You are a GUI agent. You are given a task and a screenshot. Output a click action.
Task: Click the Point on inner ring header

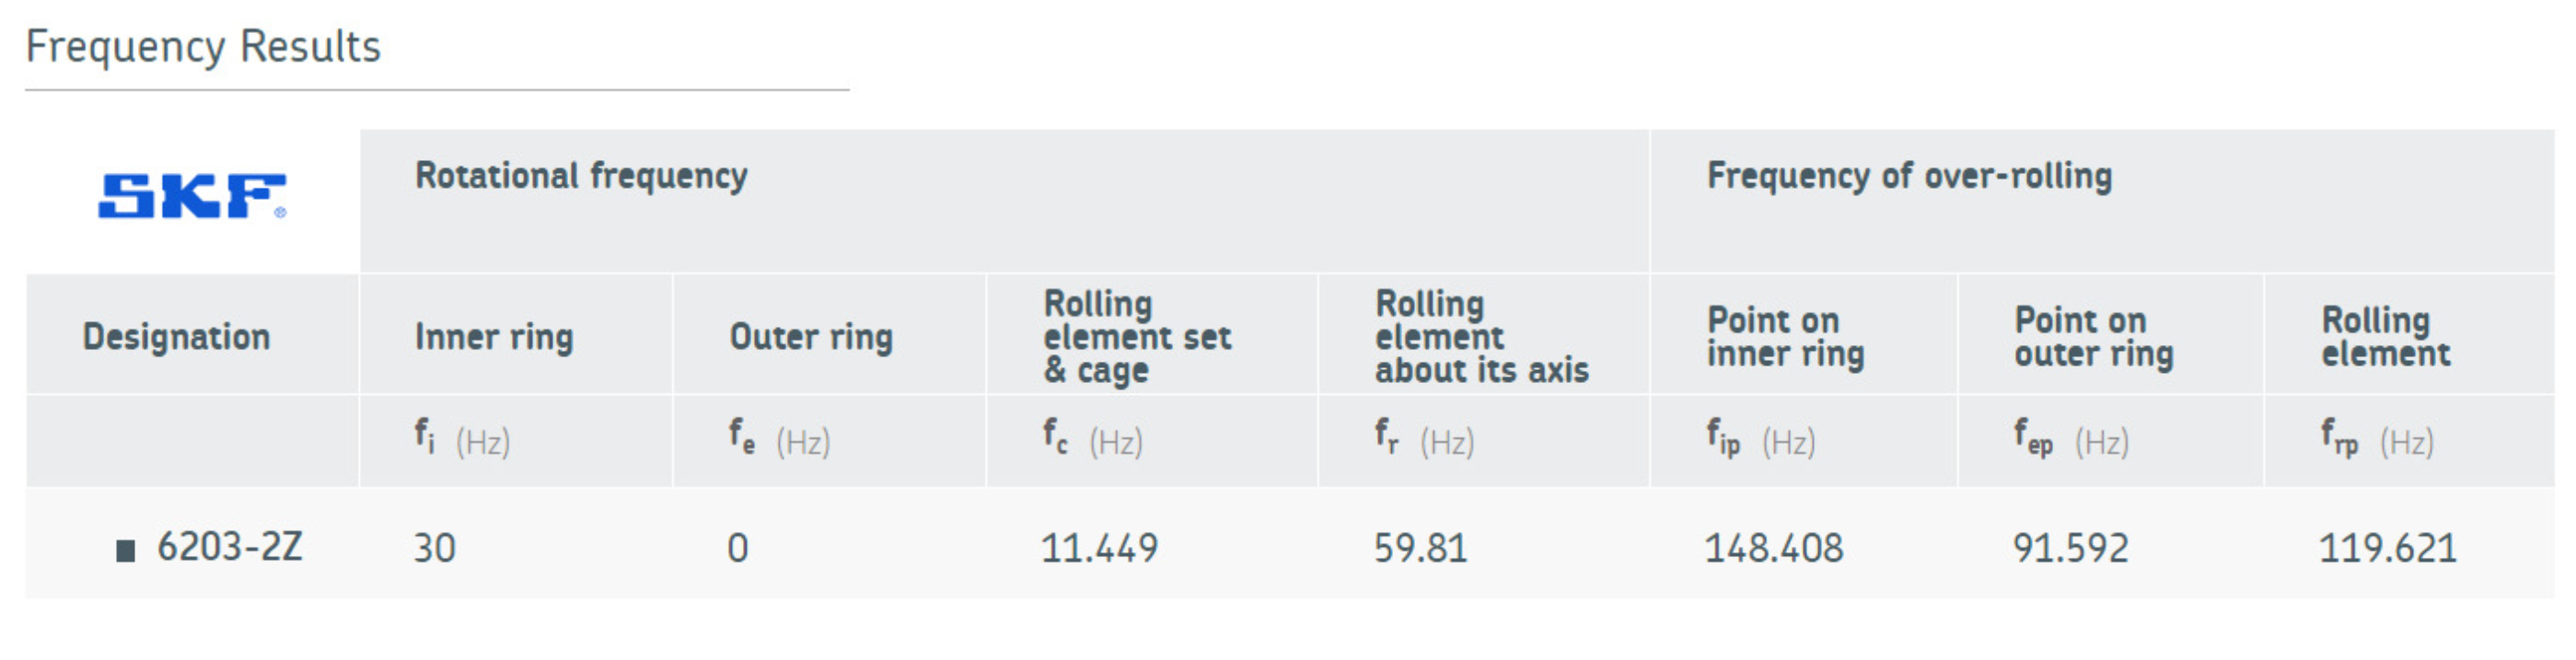point(1785,337)
